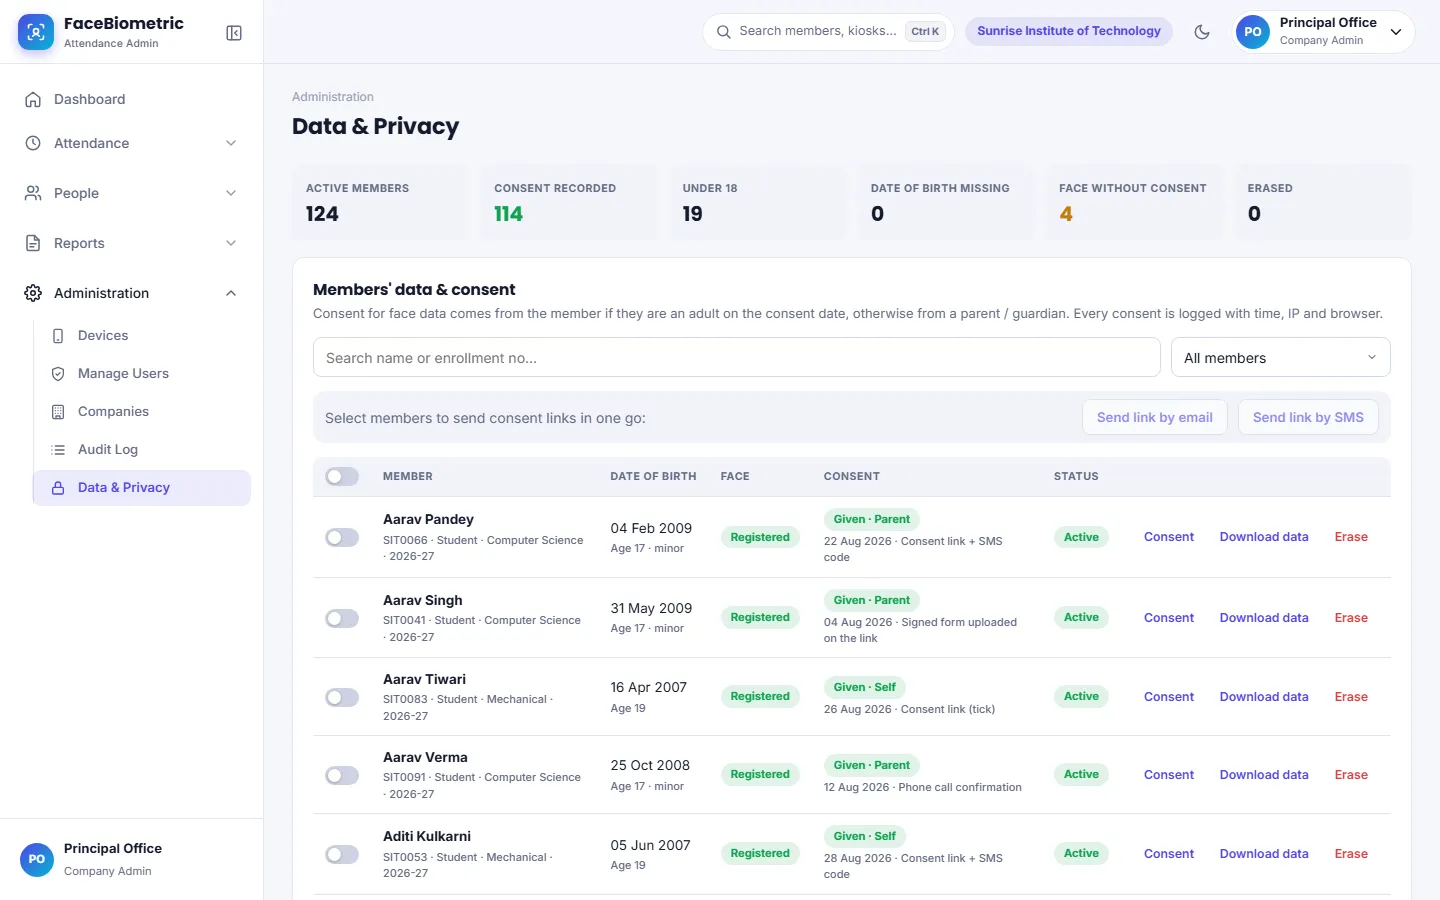Click Send link by SMS button
The image size is (1440, 900).
pyautogui.click(x=1308, y=418)
